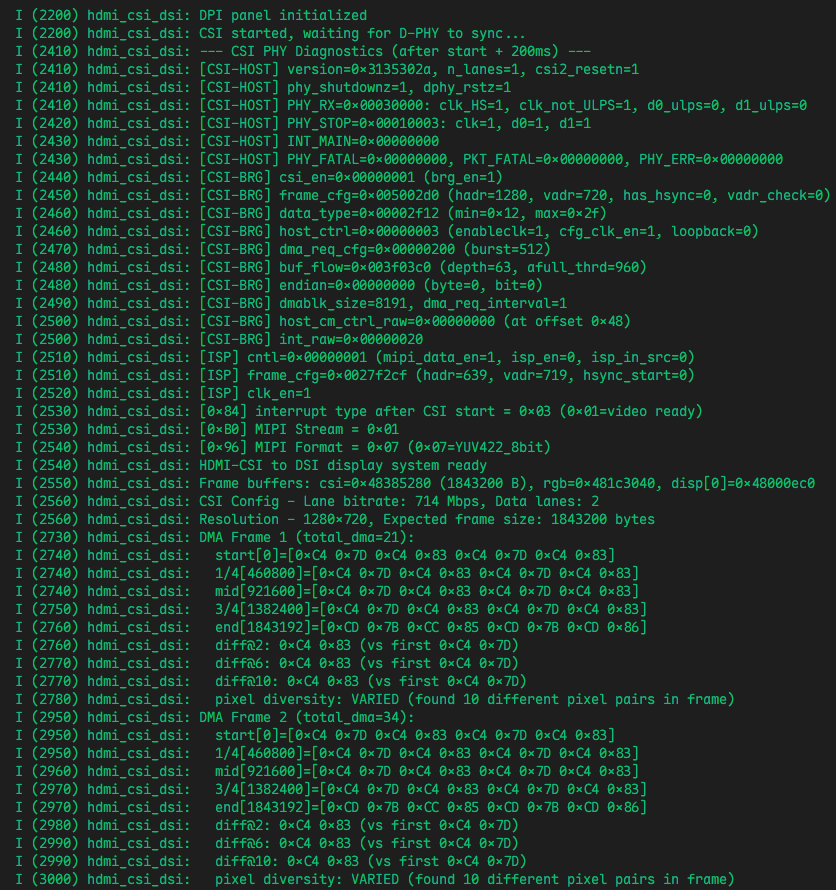This screenshot has height=890, width=836.
Task: Click the last 'pixel diversity: VARIED' line
Action: click(x=375, y=880)
